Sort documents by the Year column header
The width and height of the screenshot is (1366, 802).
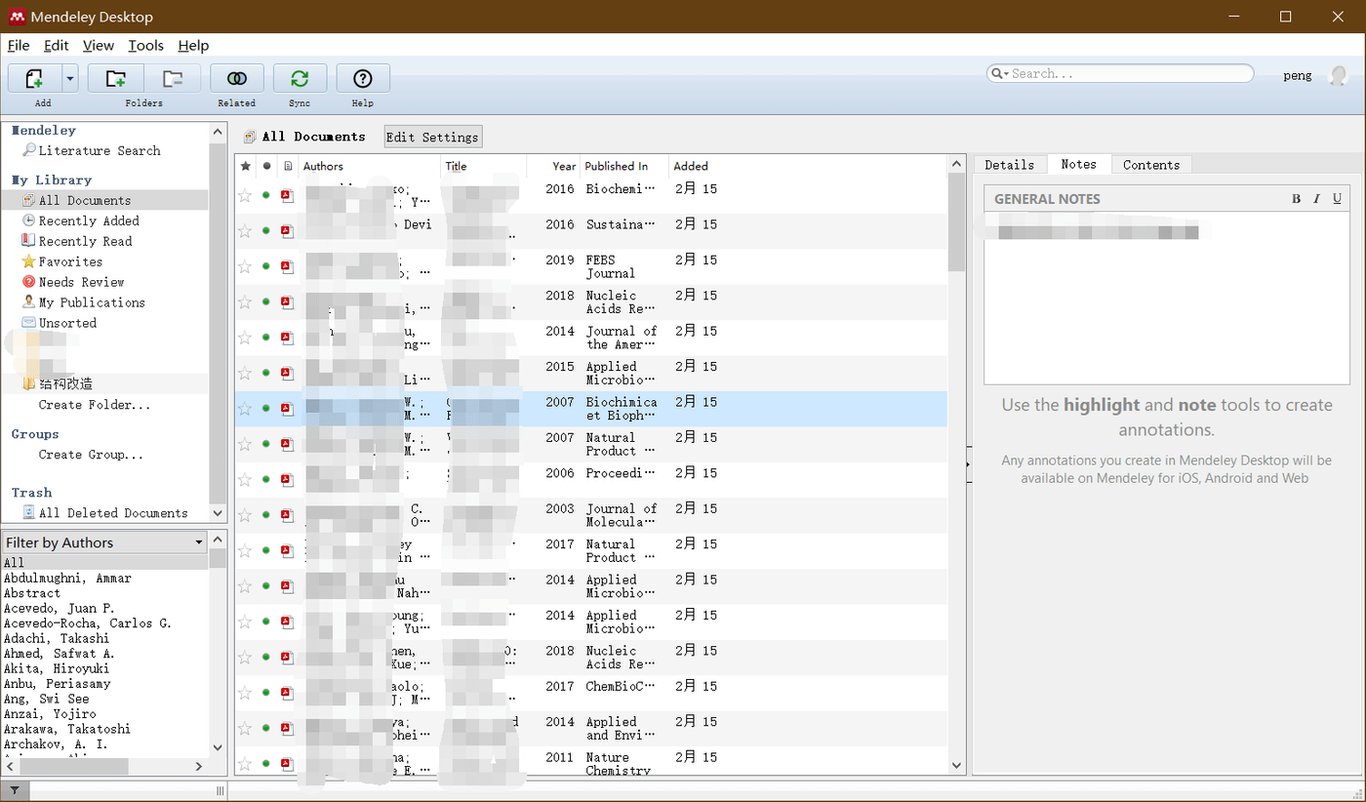(x=554, y=166)
